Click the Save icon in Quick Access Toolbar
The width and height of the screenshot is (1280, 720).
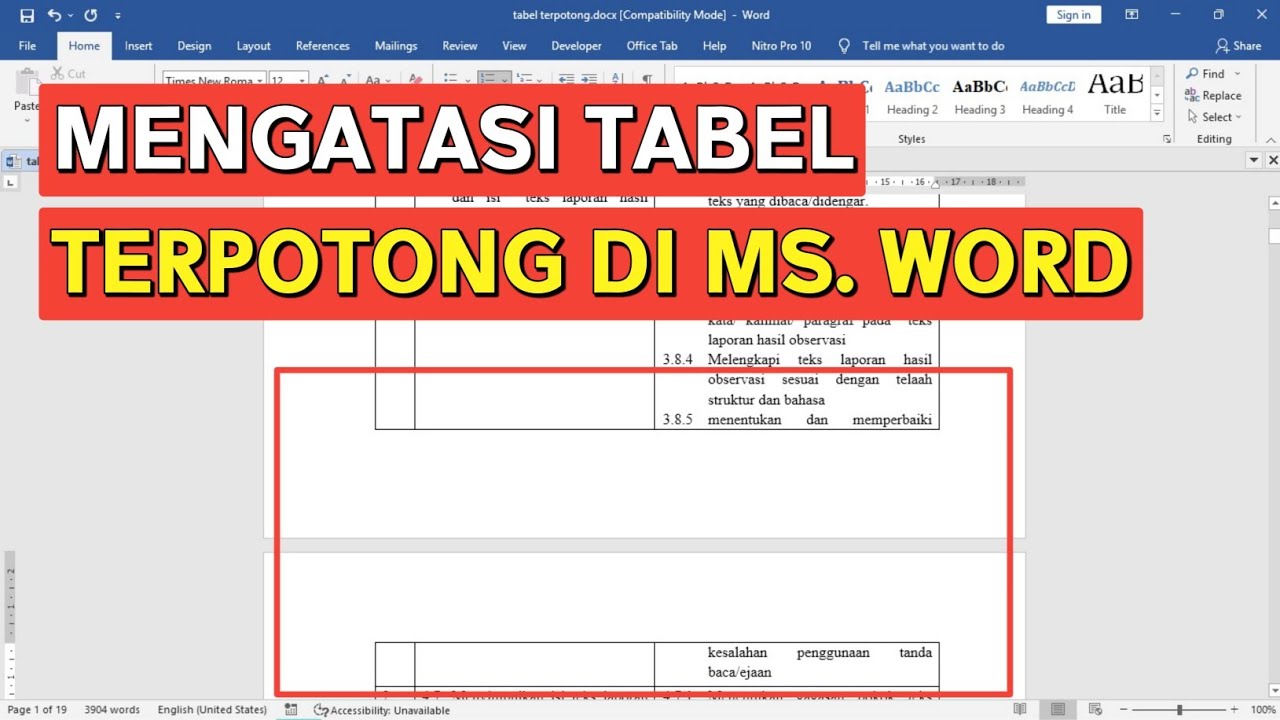[x=27, y=15]
